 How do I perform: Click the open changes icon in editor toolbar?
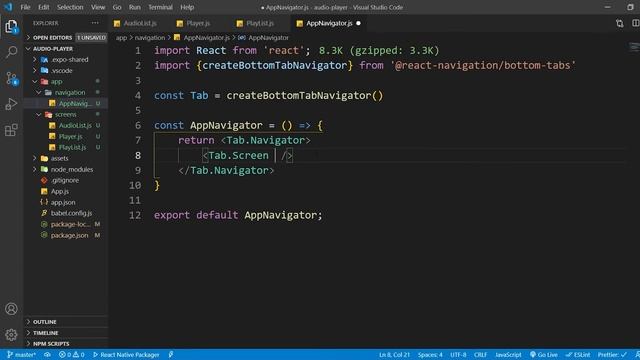click(x=620, y=23)
